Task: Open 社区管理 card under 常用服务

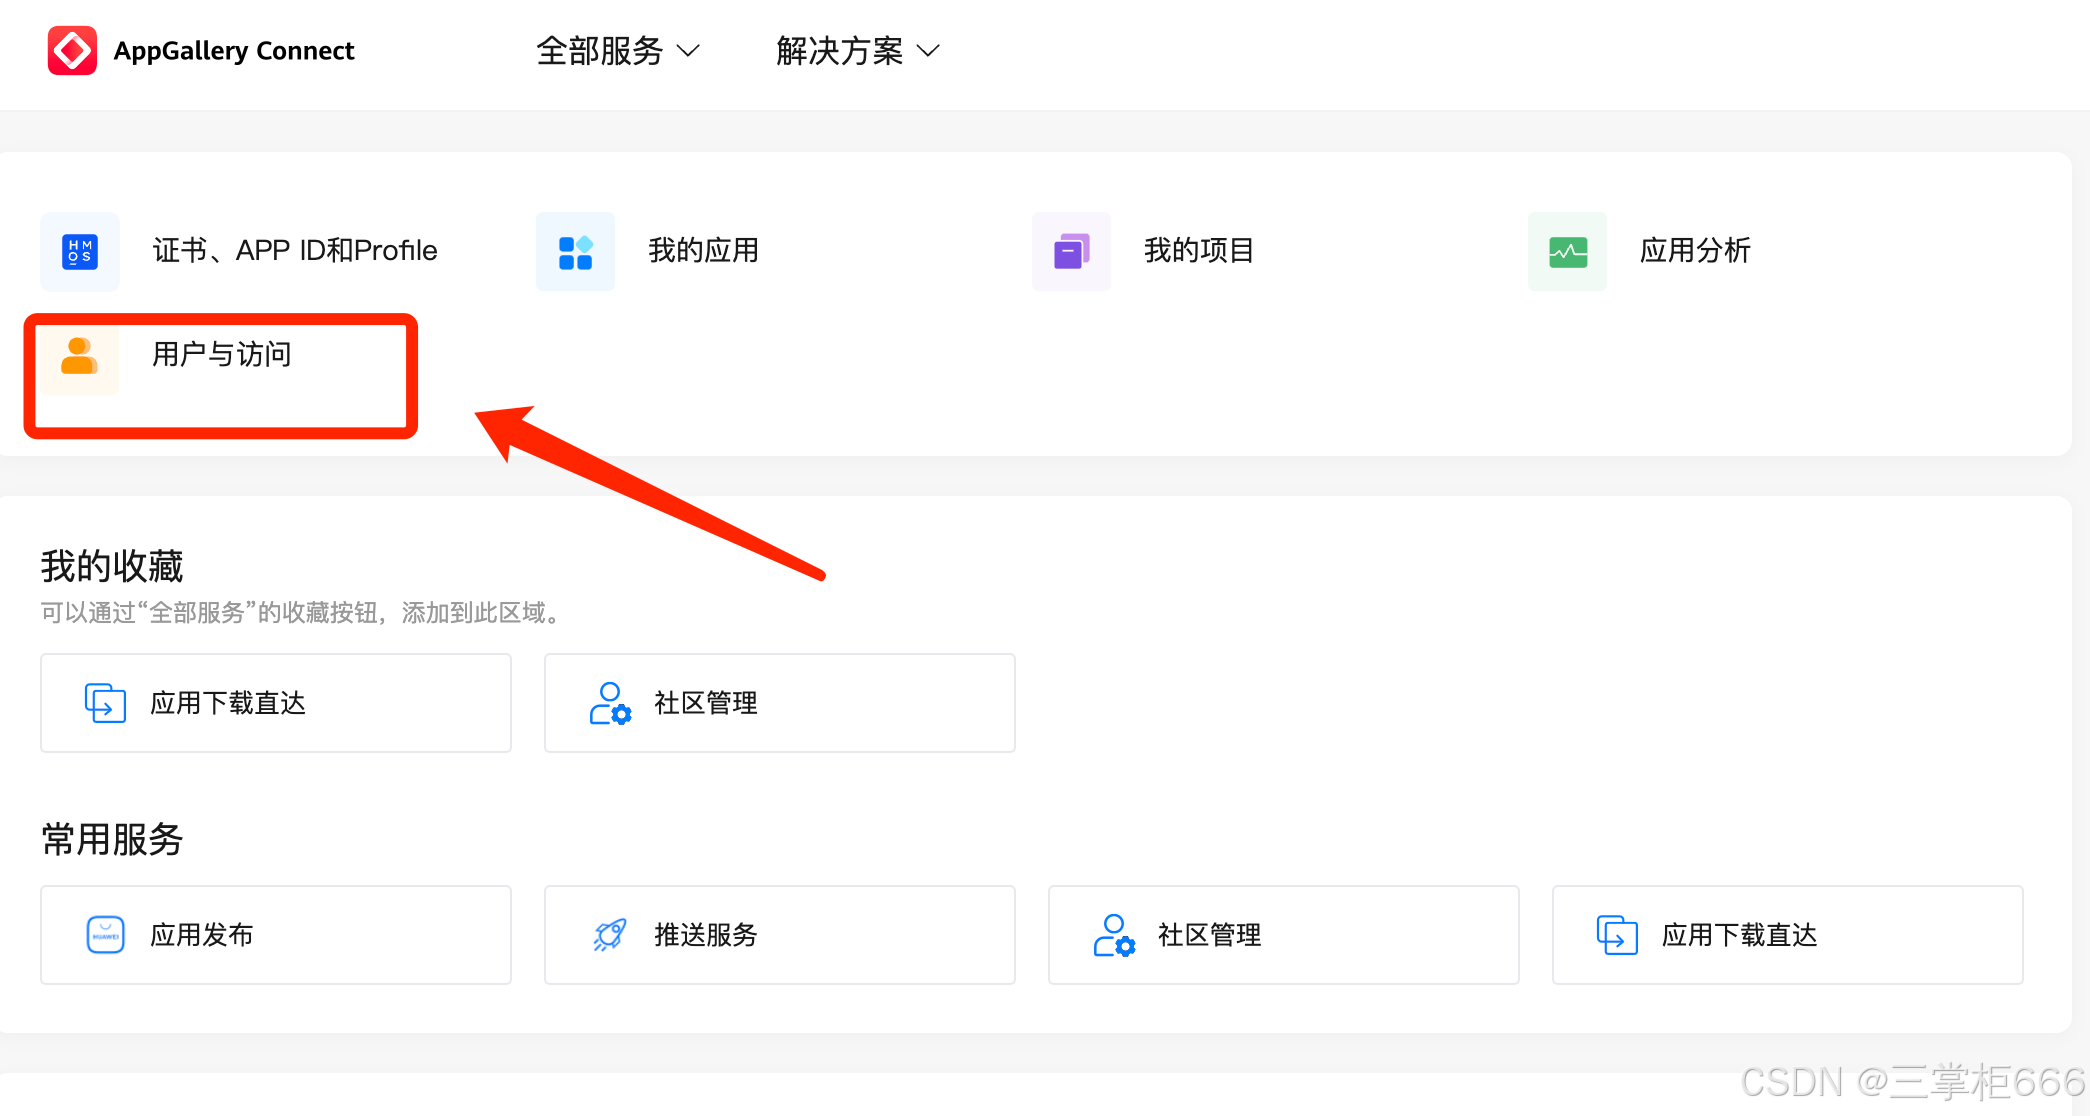Action: pos(1284,935)
